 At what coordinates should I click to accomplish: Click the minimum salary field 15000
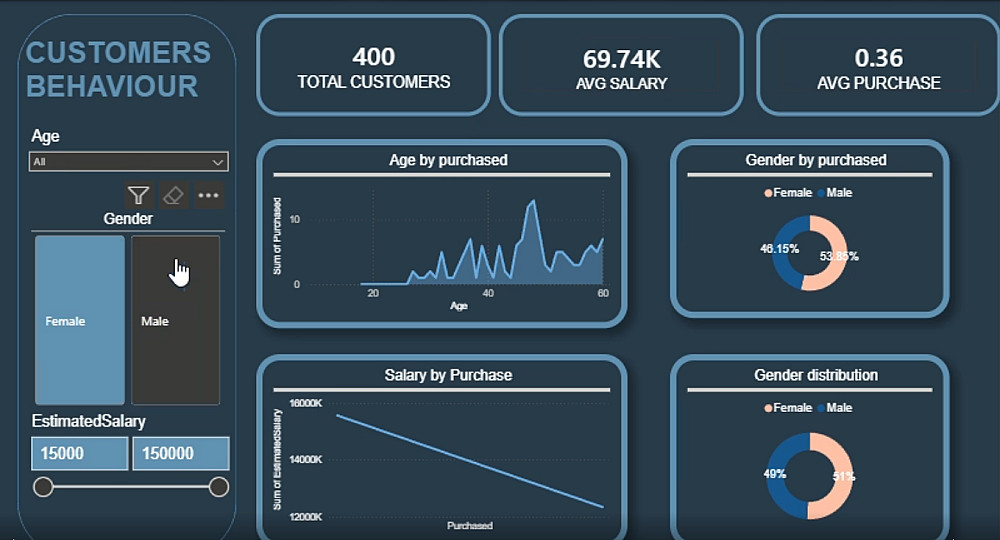tap(80, 453)
